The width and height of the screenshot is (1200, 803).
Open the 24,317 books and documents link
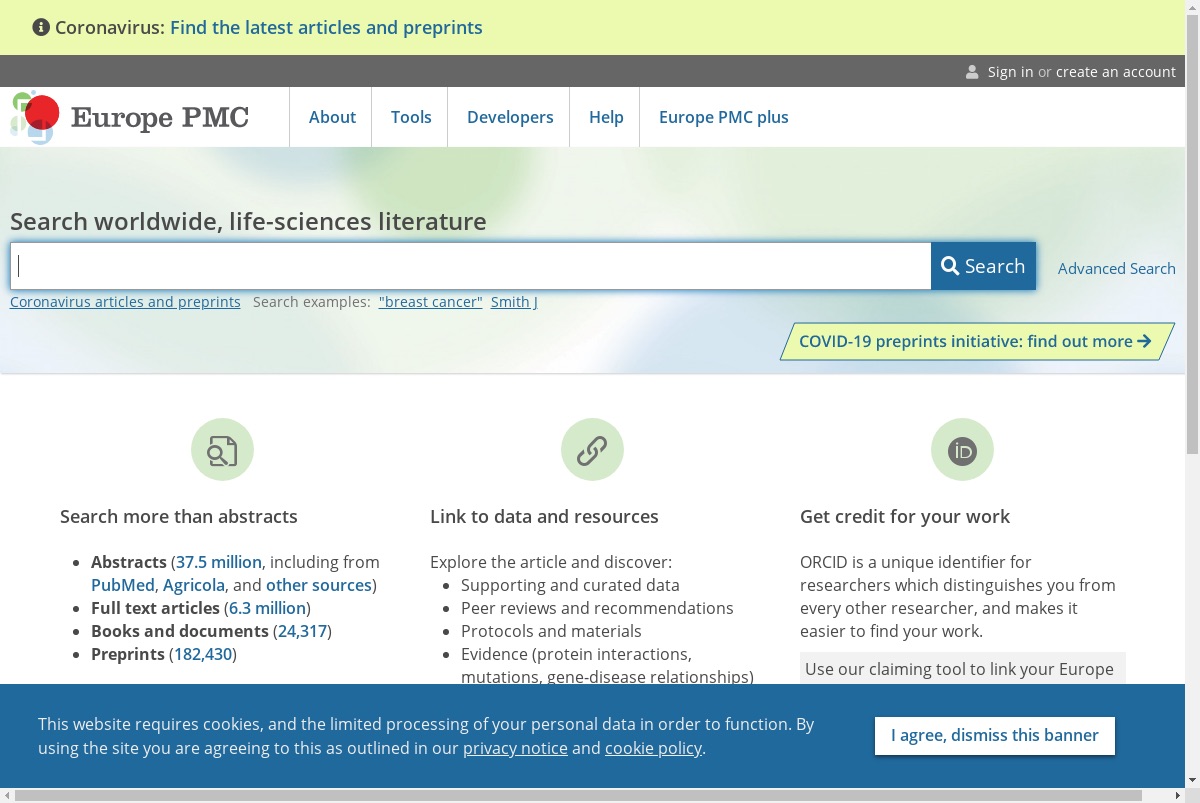302,631
